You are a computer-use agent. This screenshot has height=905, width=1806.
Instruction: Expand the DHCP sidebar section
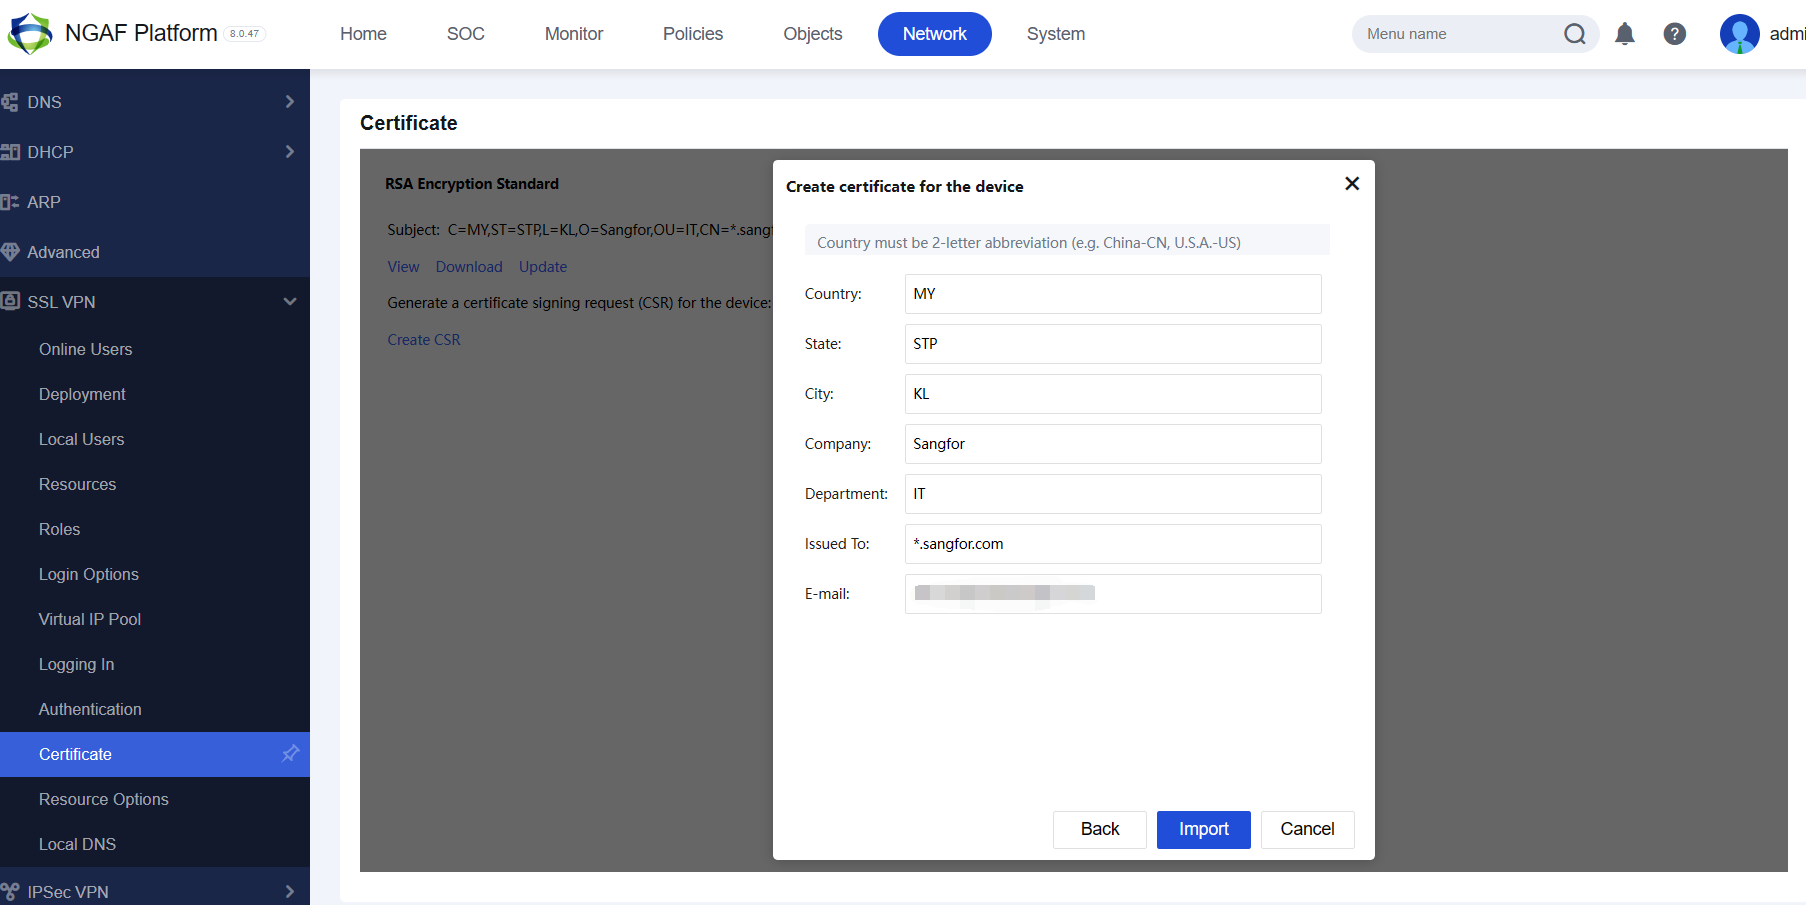[x=289, y=152]
